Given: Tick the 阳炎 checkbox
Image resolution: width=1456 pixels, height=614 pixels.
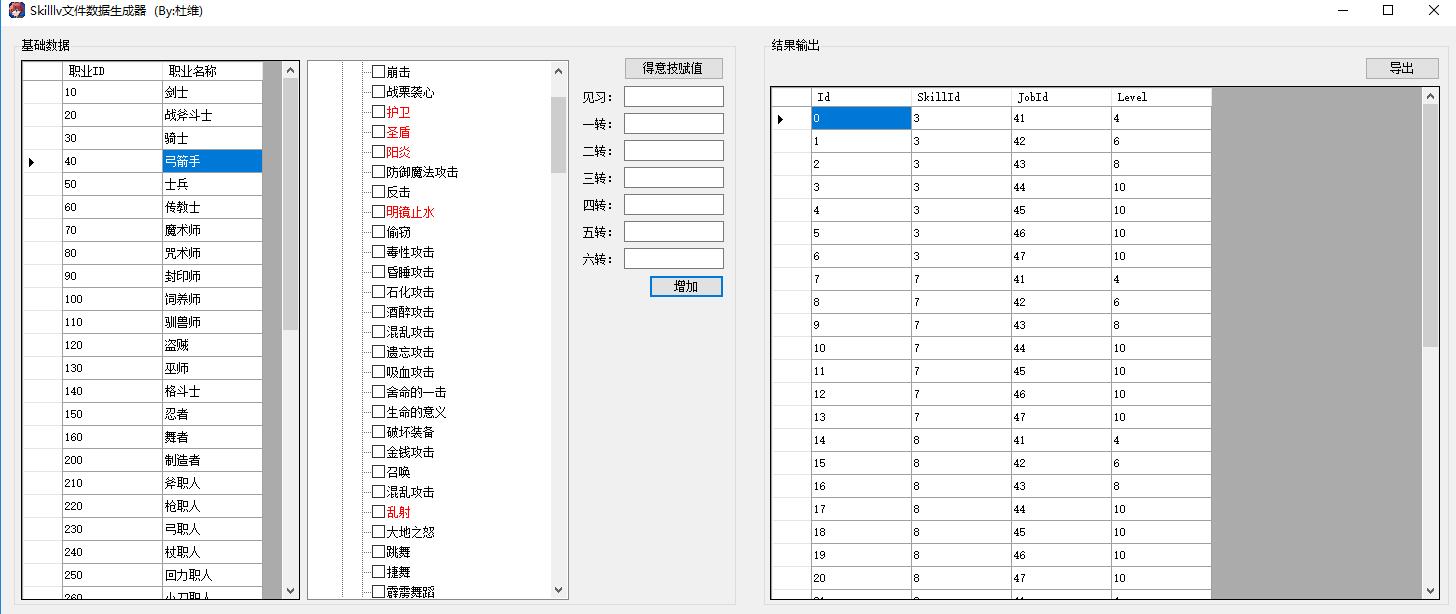Looking at the screenshot, I should (378, 152).
